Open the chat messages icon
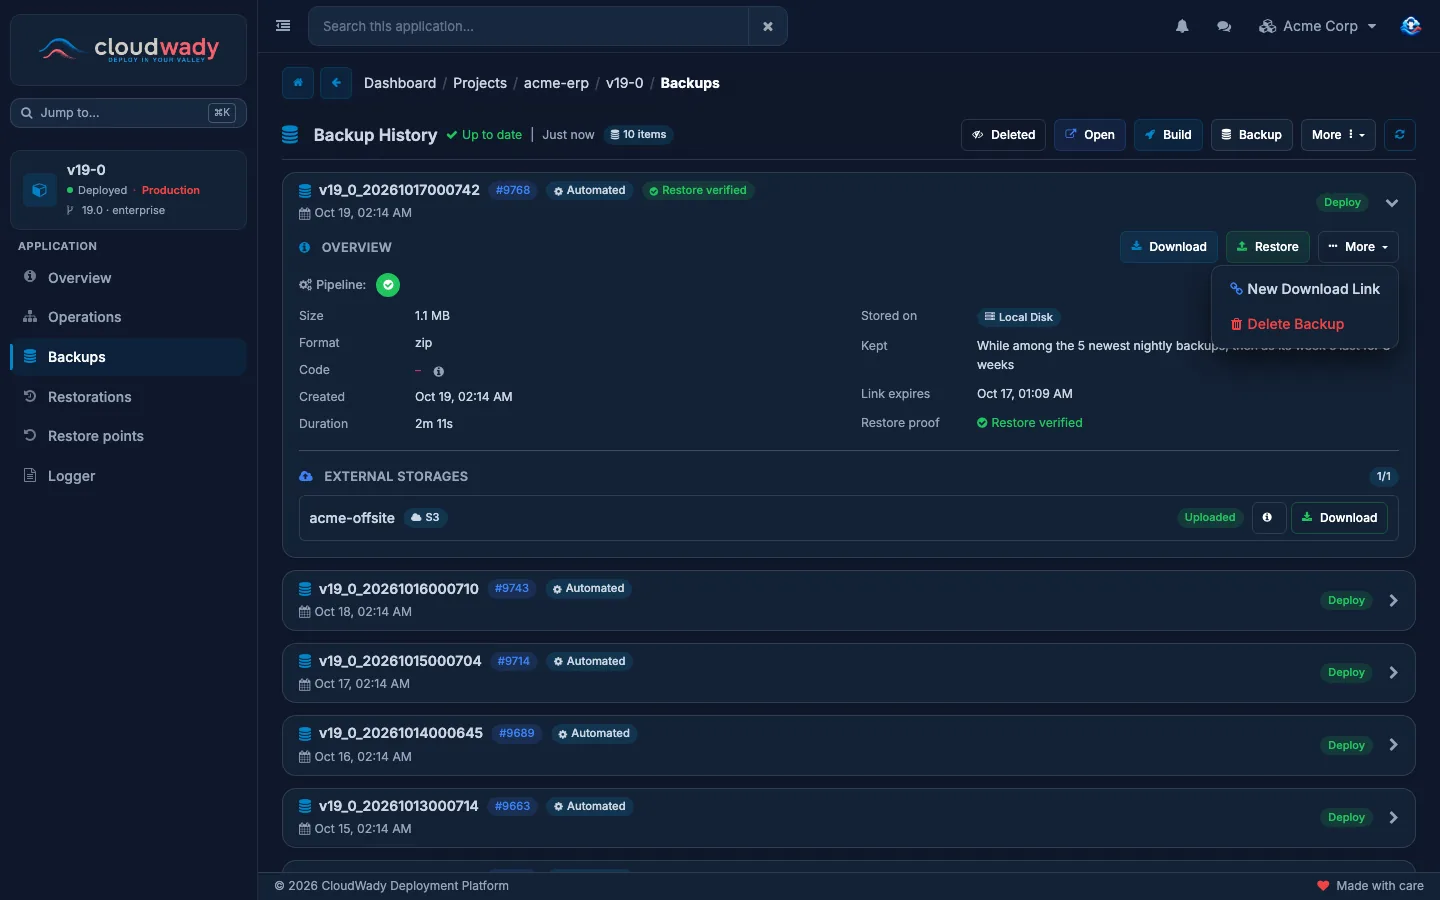Screen dimensions: 1440x900 1224,26
